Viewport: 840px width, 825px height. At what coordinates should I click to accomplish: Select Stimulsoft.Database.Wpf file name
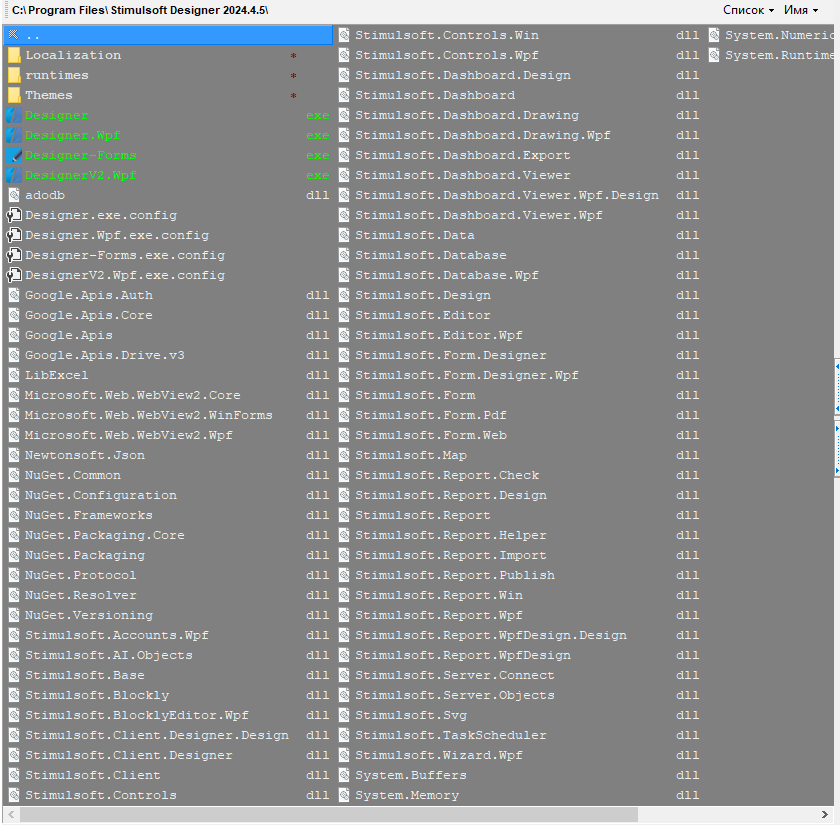click(x=447, y=275)
